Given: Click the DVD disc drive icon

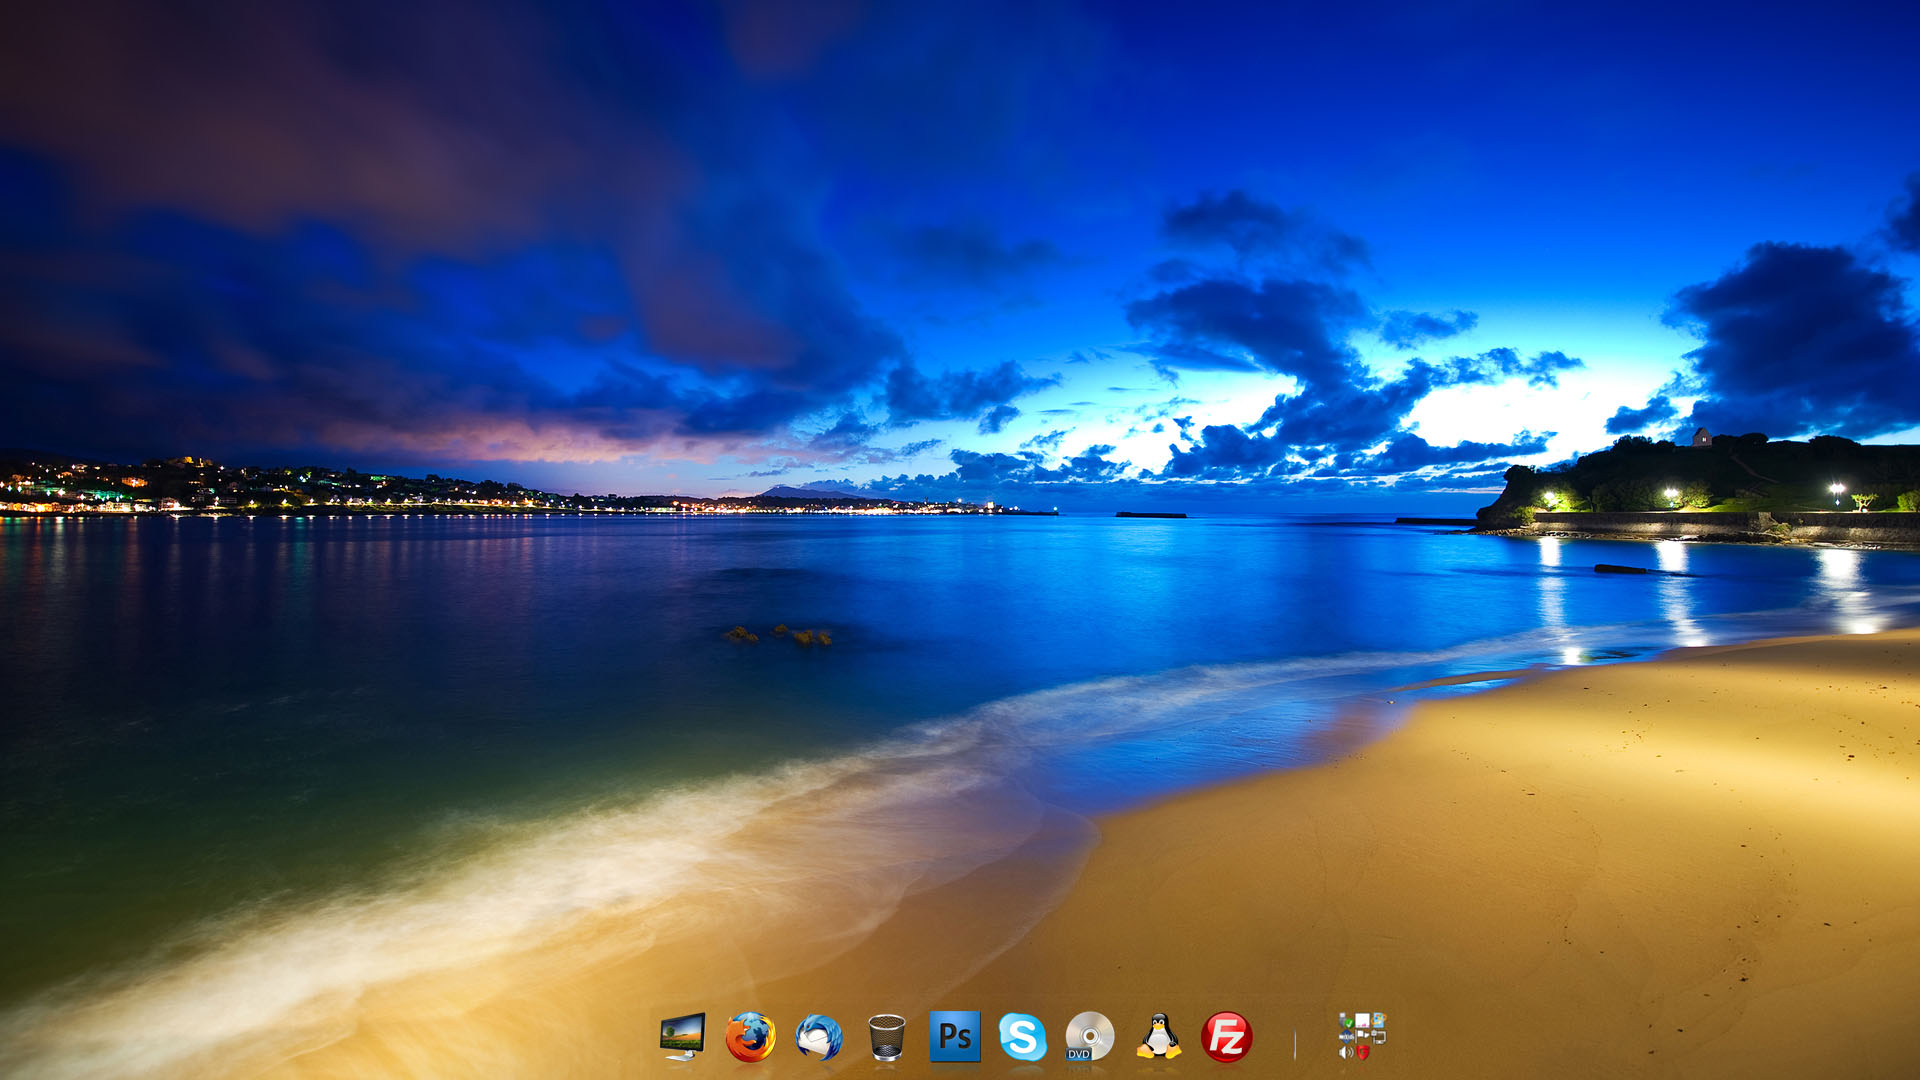Looking at the screenshot, I should click(x=1089, y=1037).
